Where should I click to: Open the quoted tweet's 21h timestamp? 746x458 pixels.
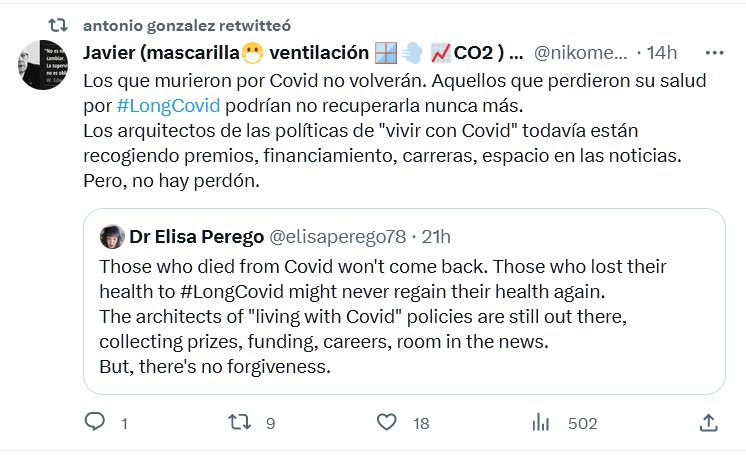[x=435, y=237]
